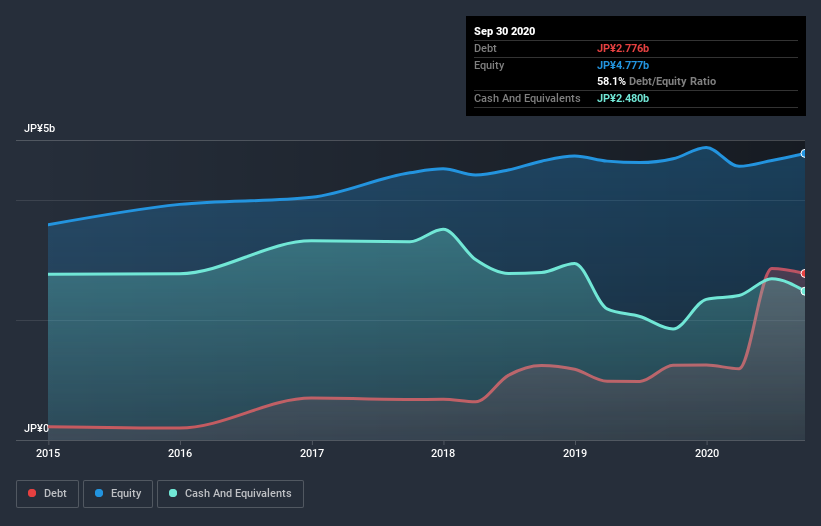
Task: Toggle the Debt legend button
Action: pos(48,494)
